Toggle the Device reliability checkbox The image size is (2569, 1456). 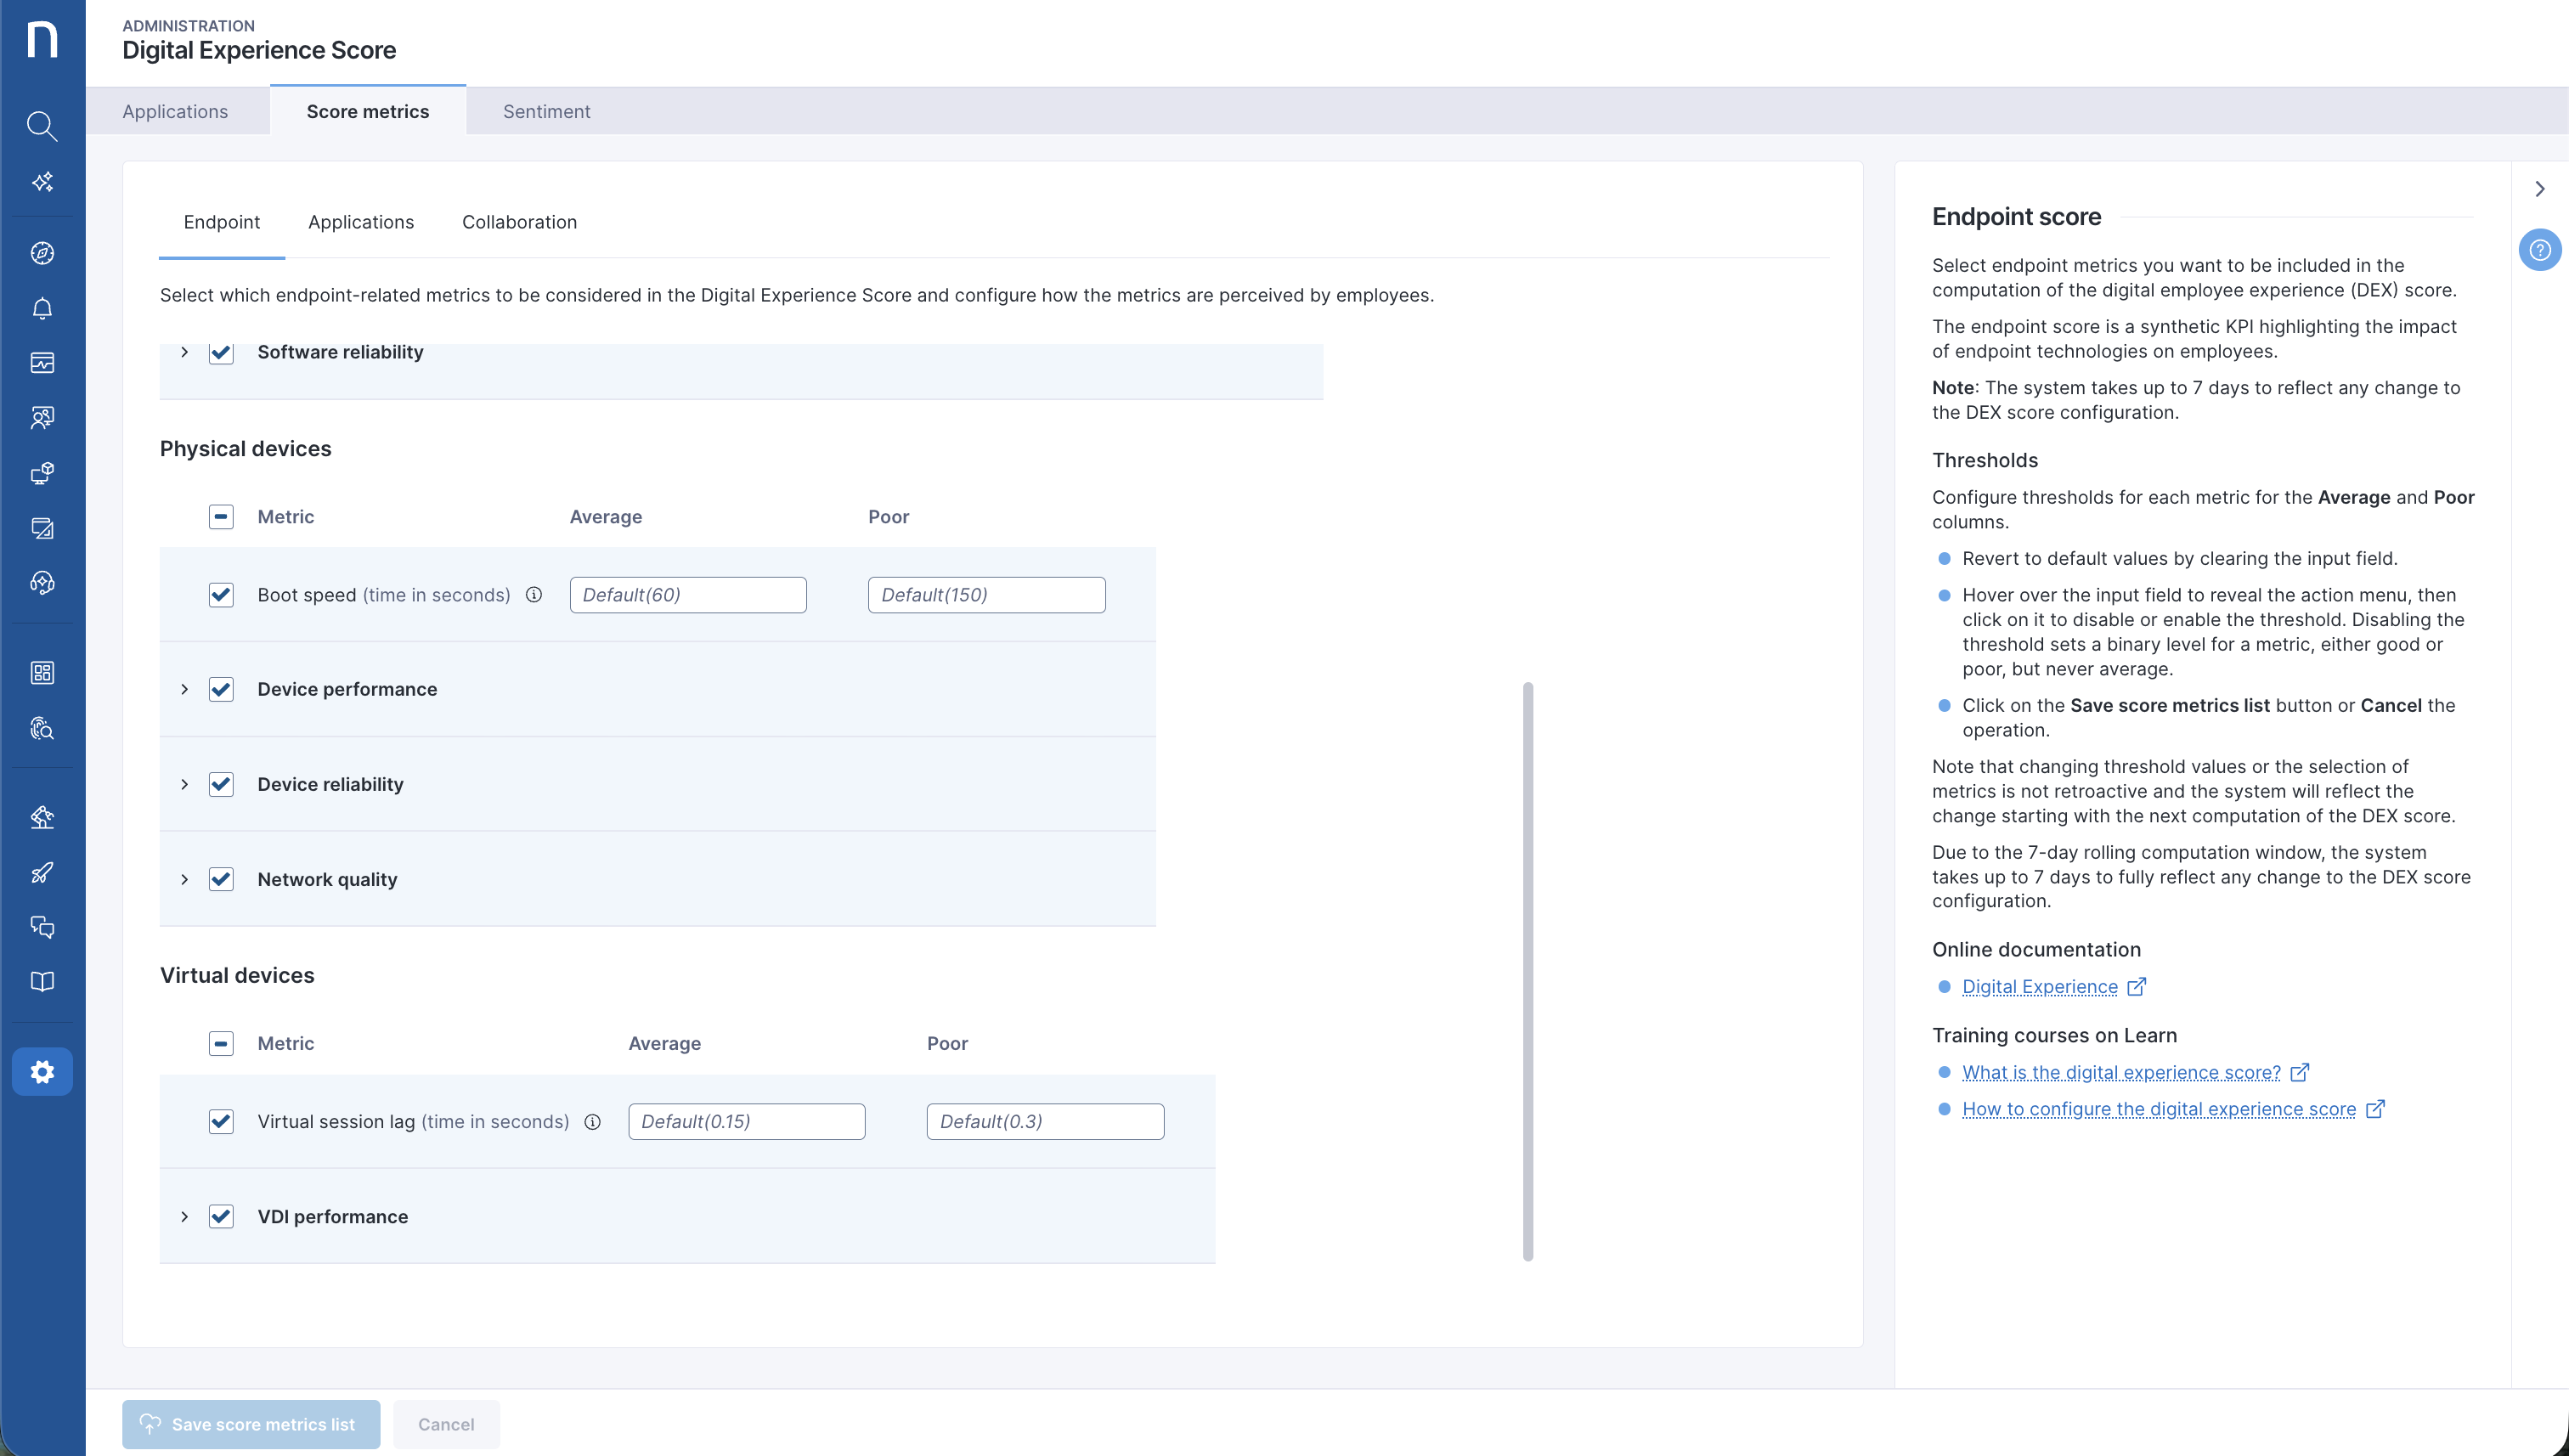(x=221, y=784)
